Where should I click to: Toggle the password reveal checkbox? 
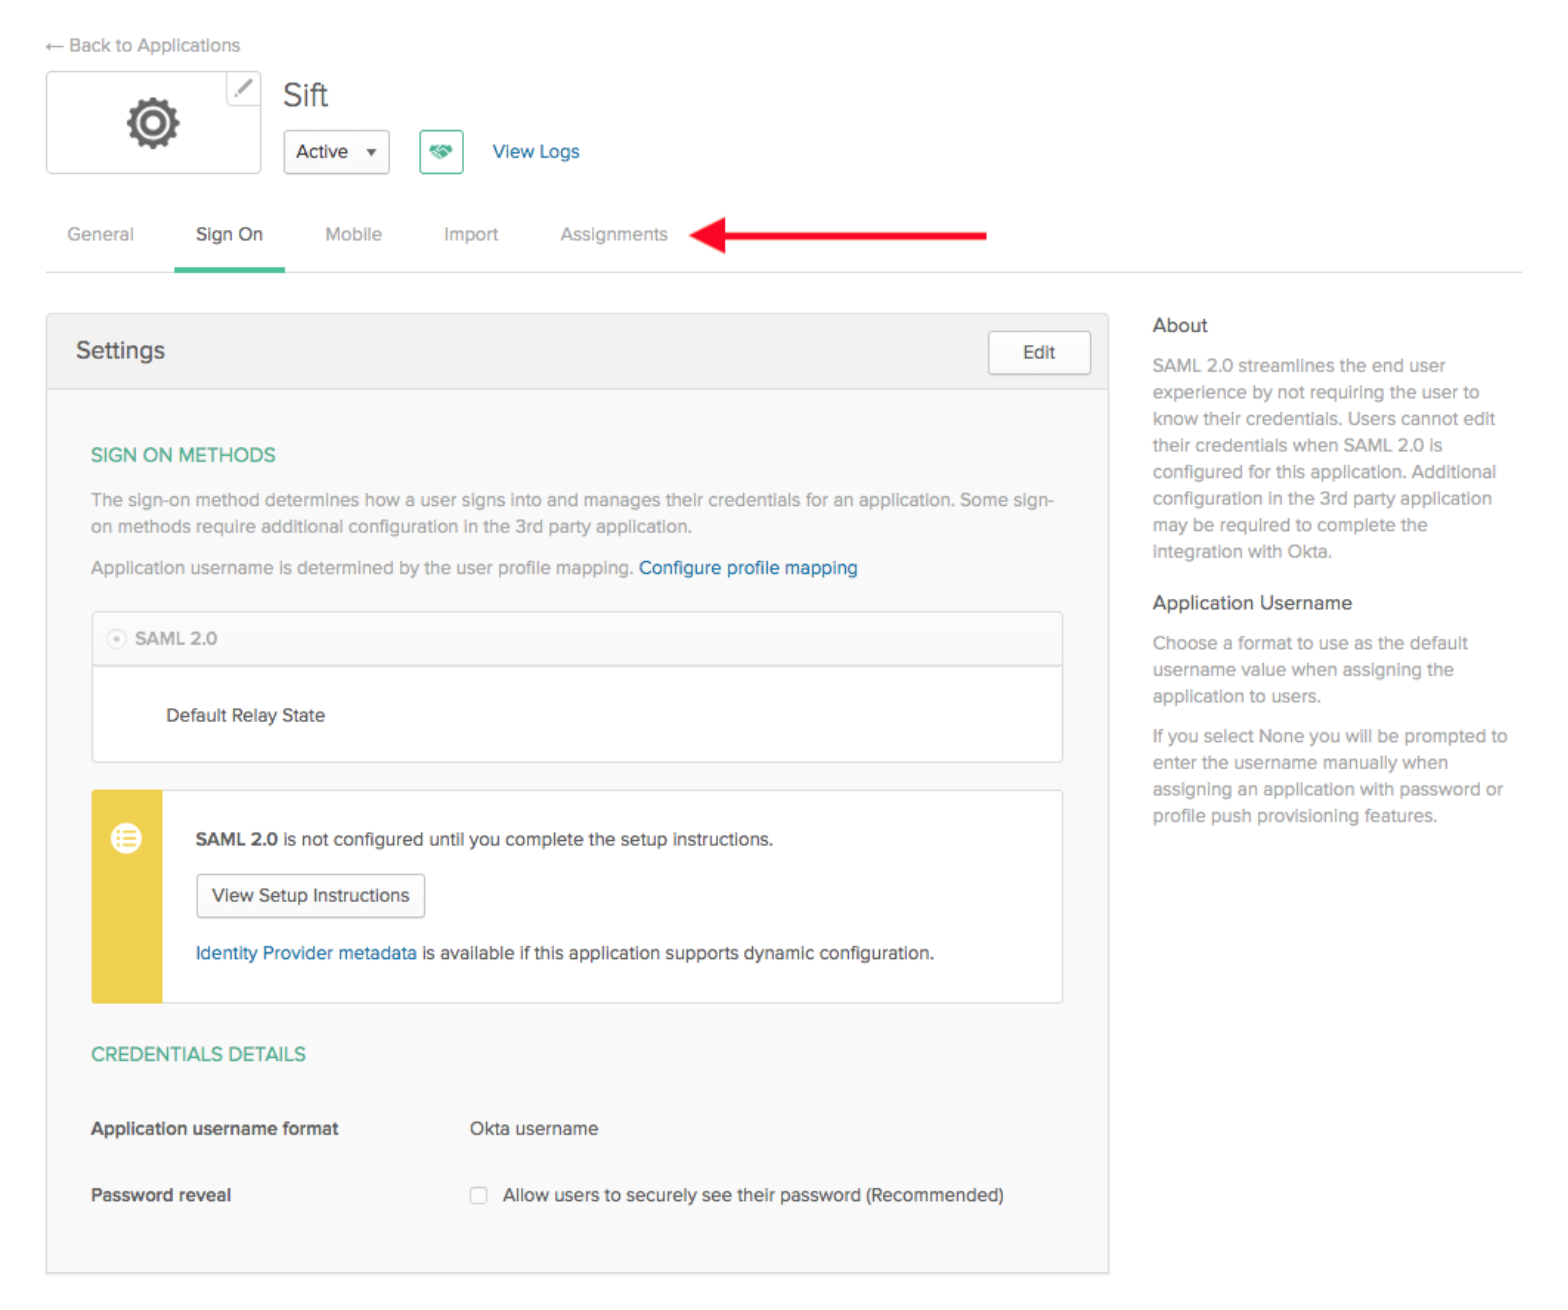coord(479,1195)
